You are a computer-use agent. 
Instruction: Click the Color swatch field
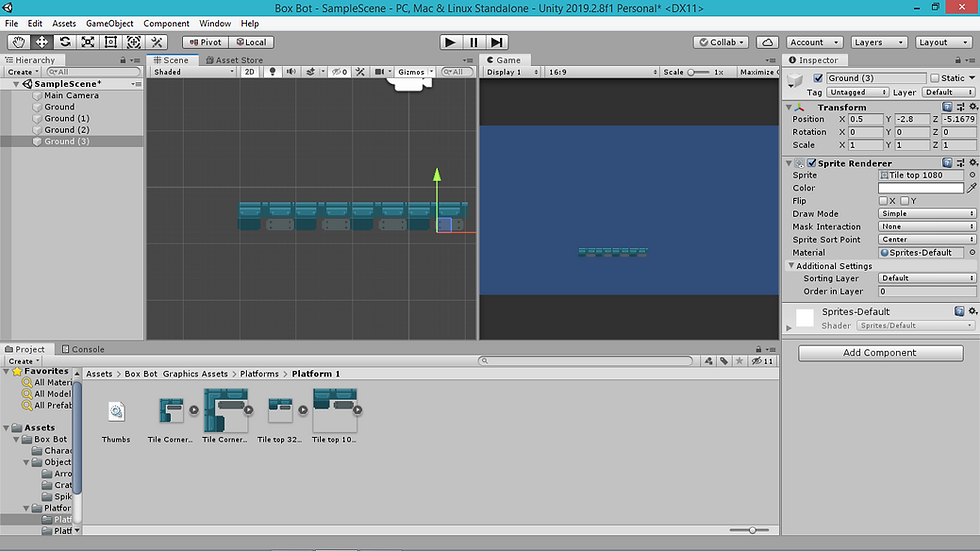pos(921,188)
